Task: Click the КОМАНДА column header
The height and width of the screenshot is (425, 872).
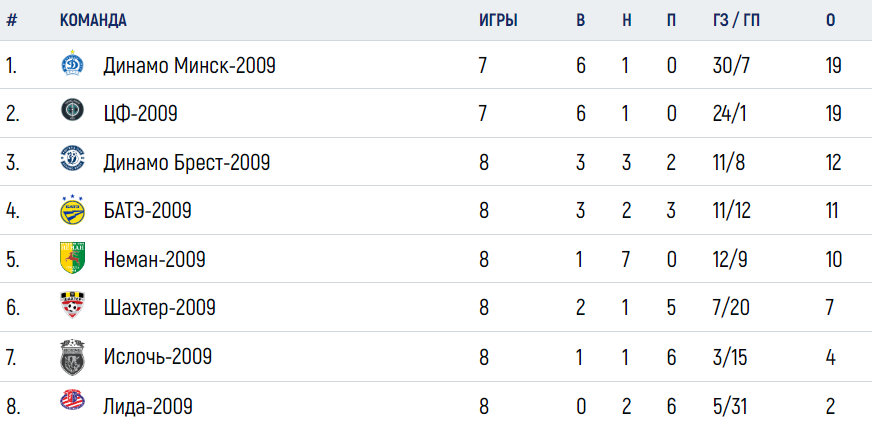Action: [x=93, y=21]
